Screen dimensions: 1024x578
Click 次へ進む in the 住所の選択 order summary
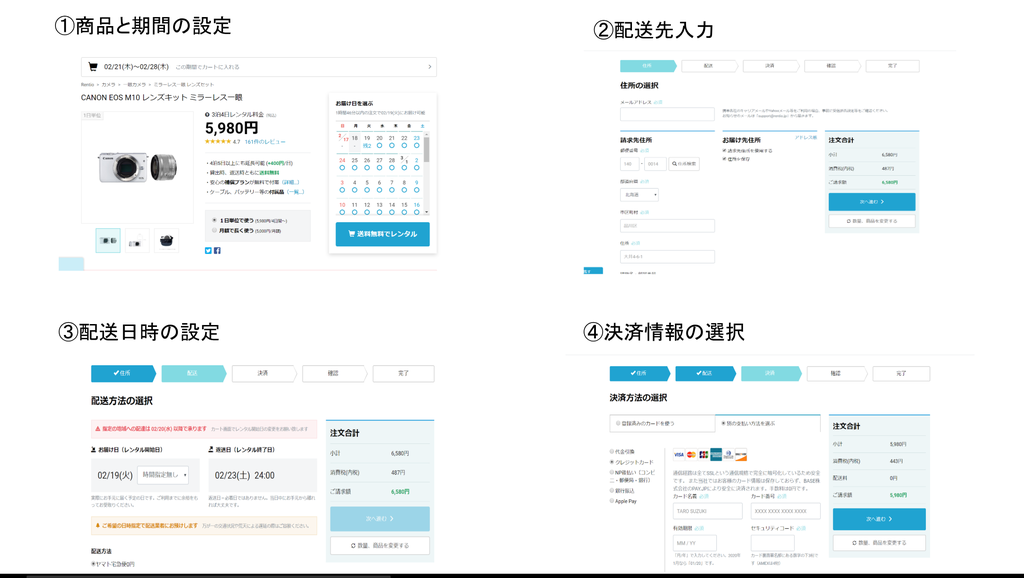pos(872,202)
